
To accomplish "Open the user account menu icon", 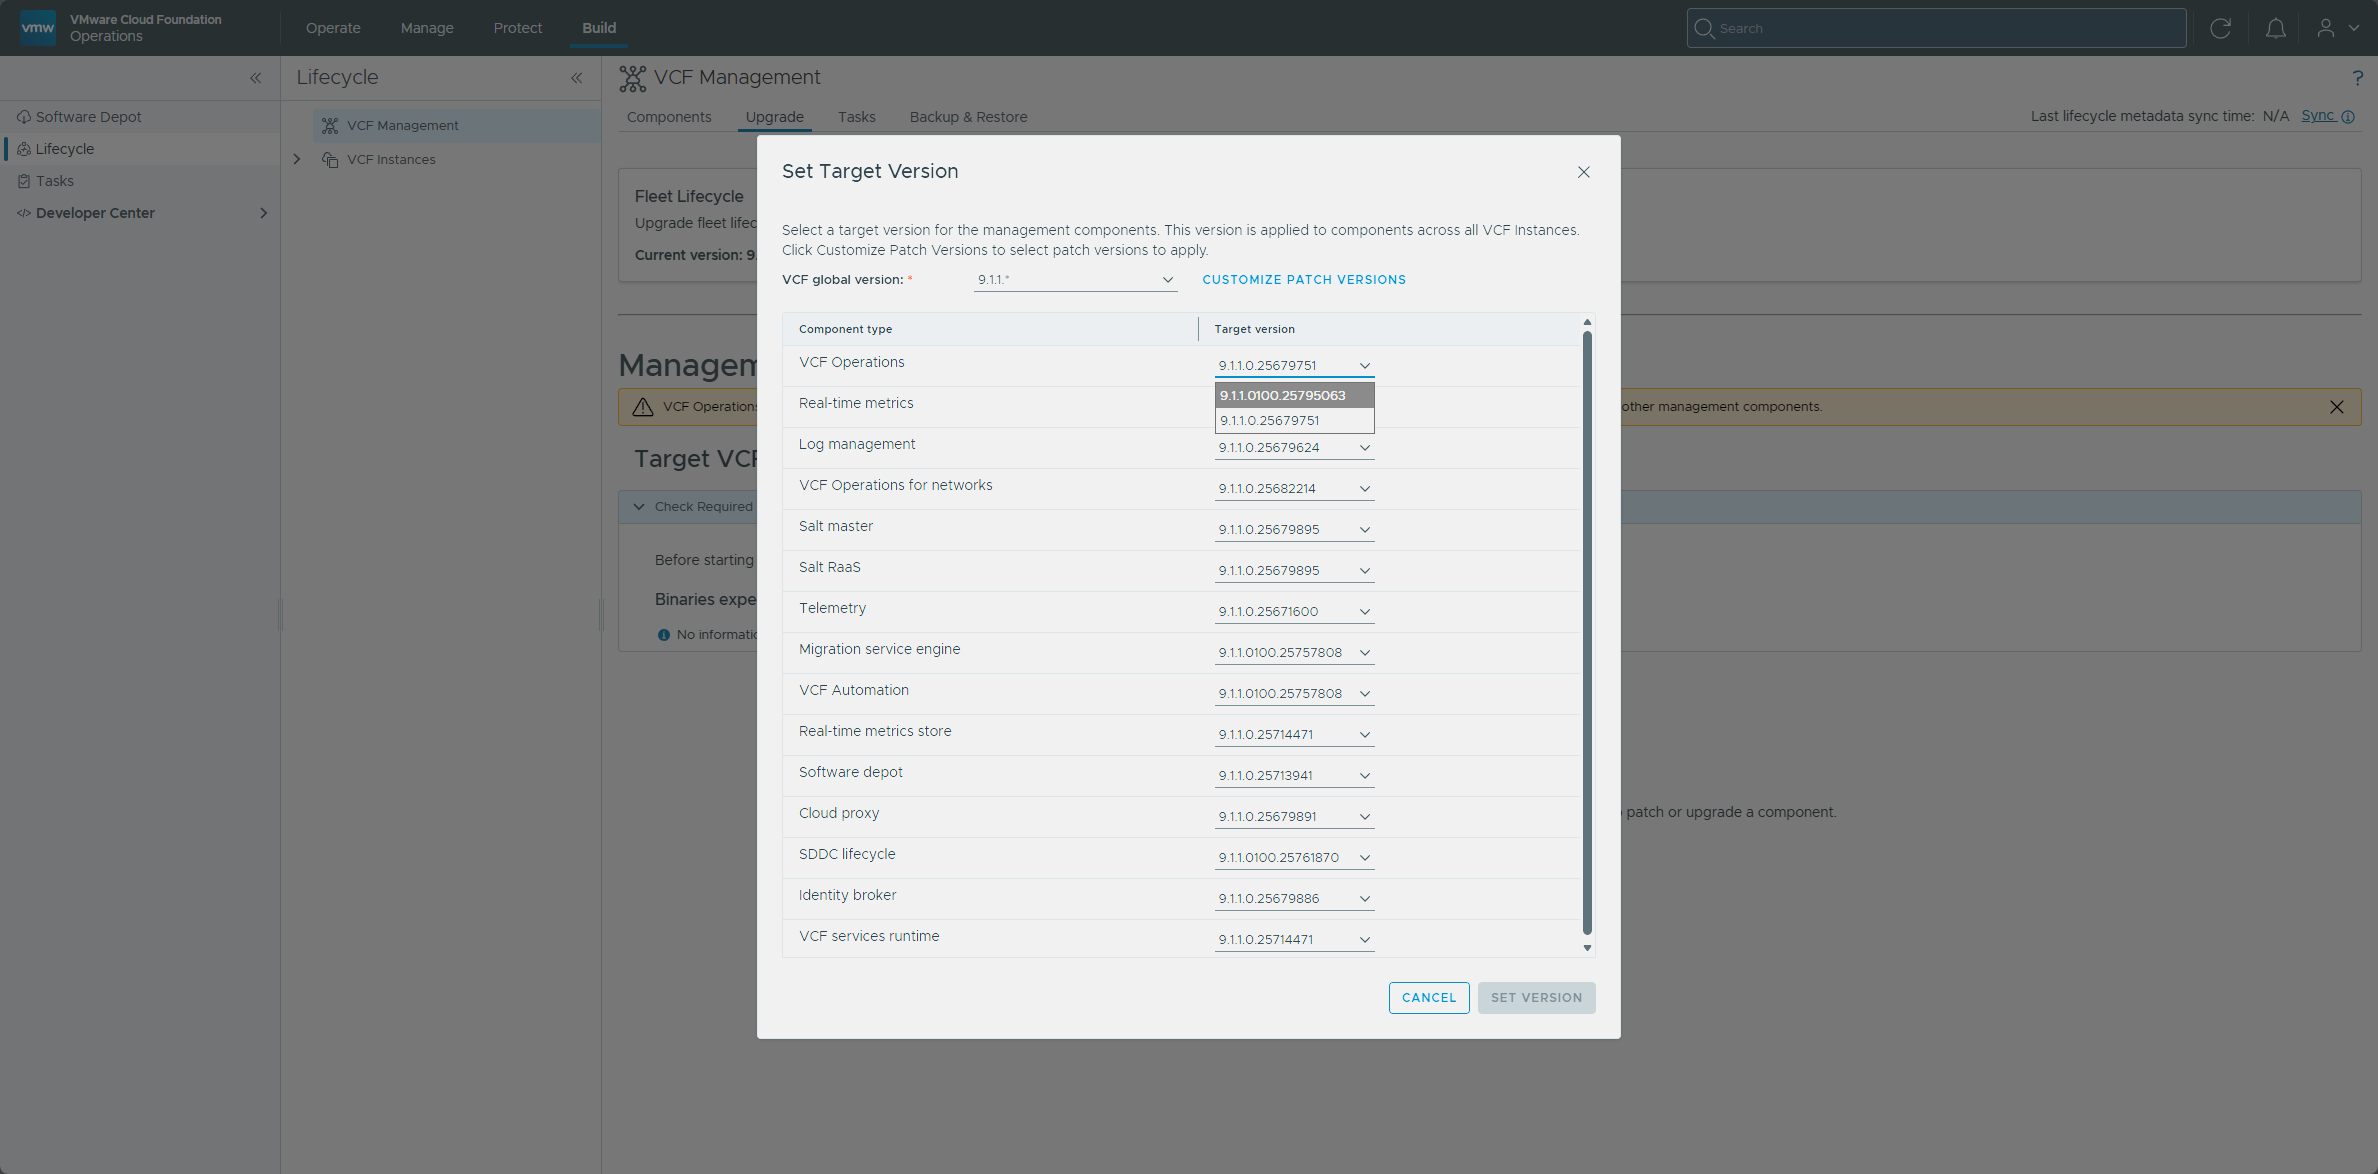I will coord(2326,28).
